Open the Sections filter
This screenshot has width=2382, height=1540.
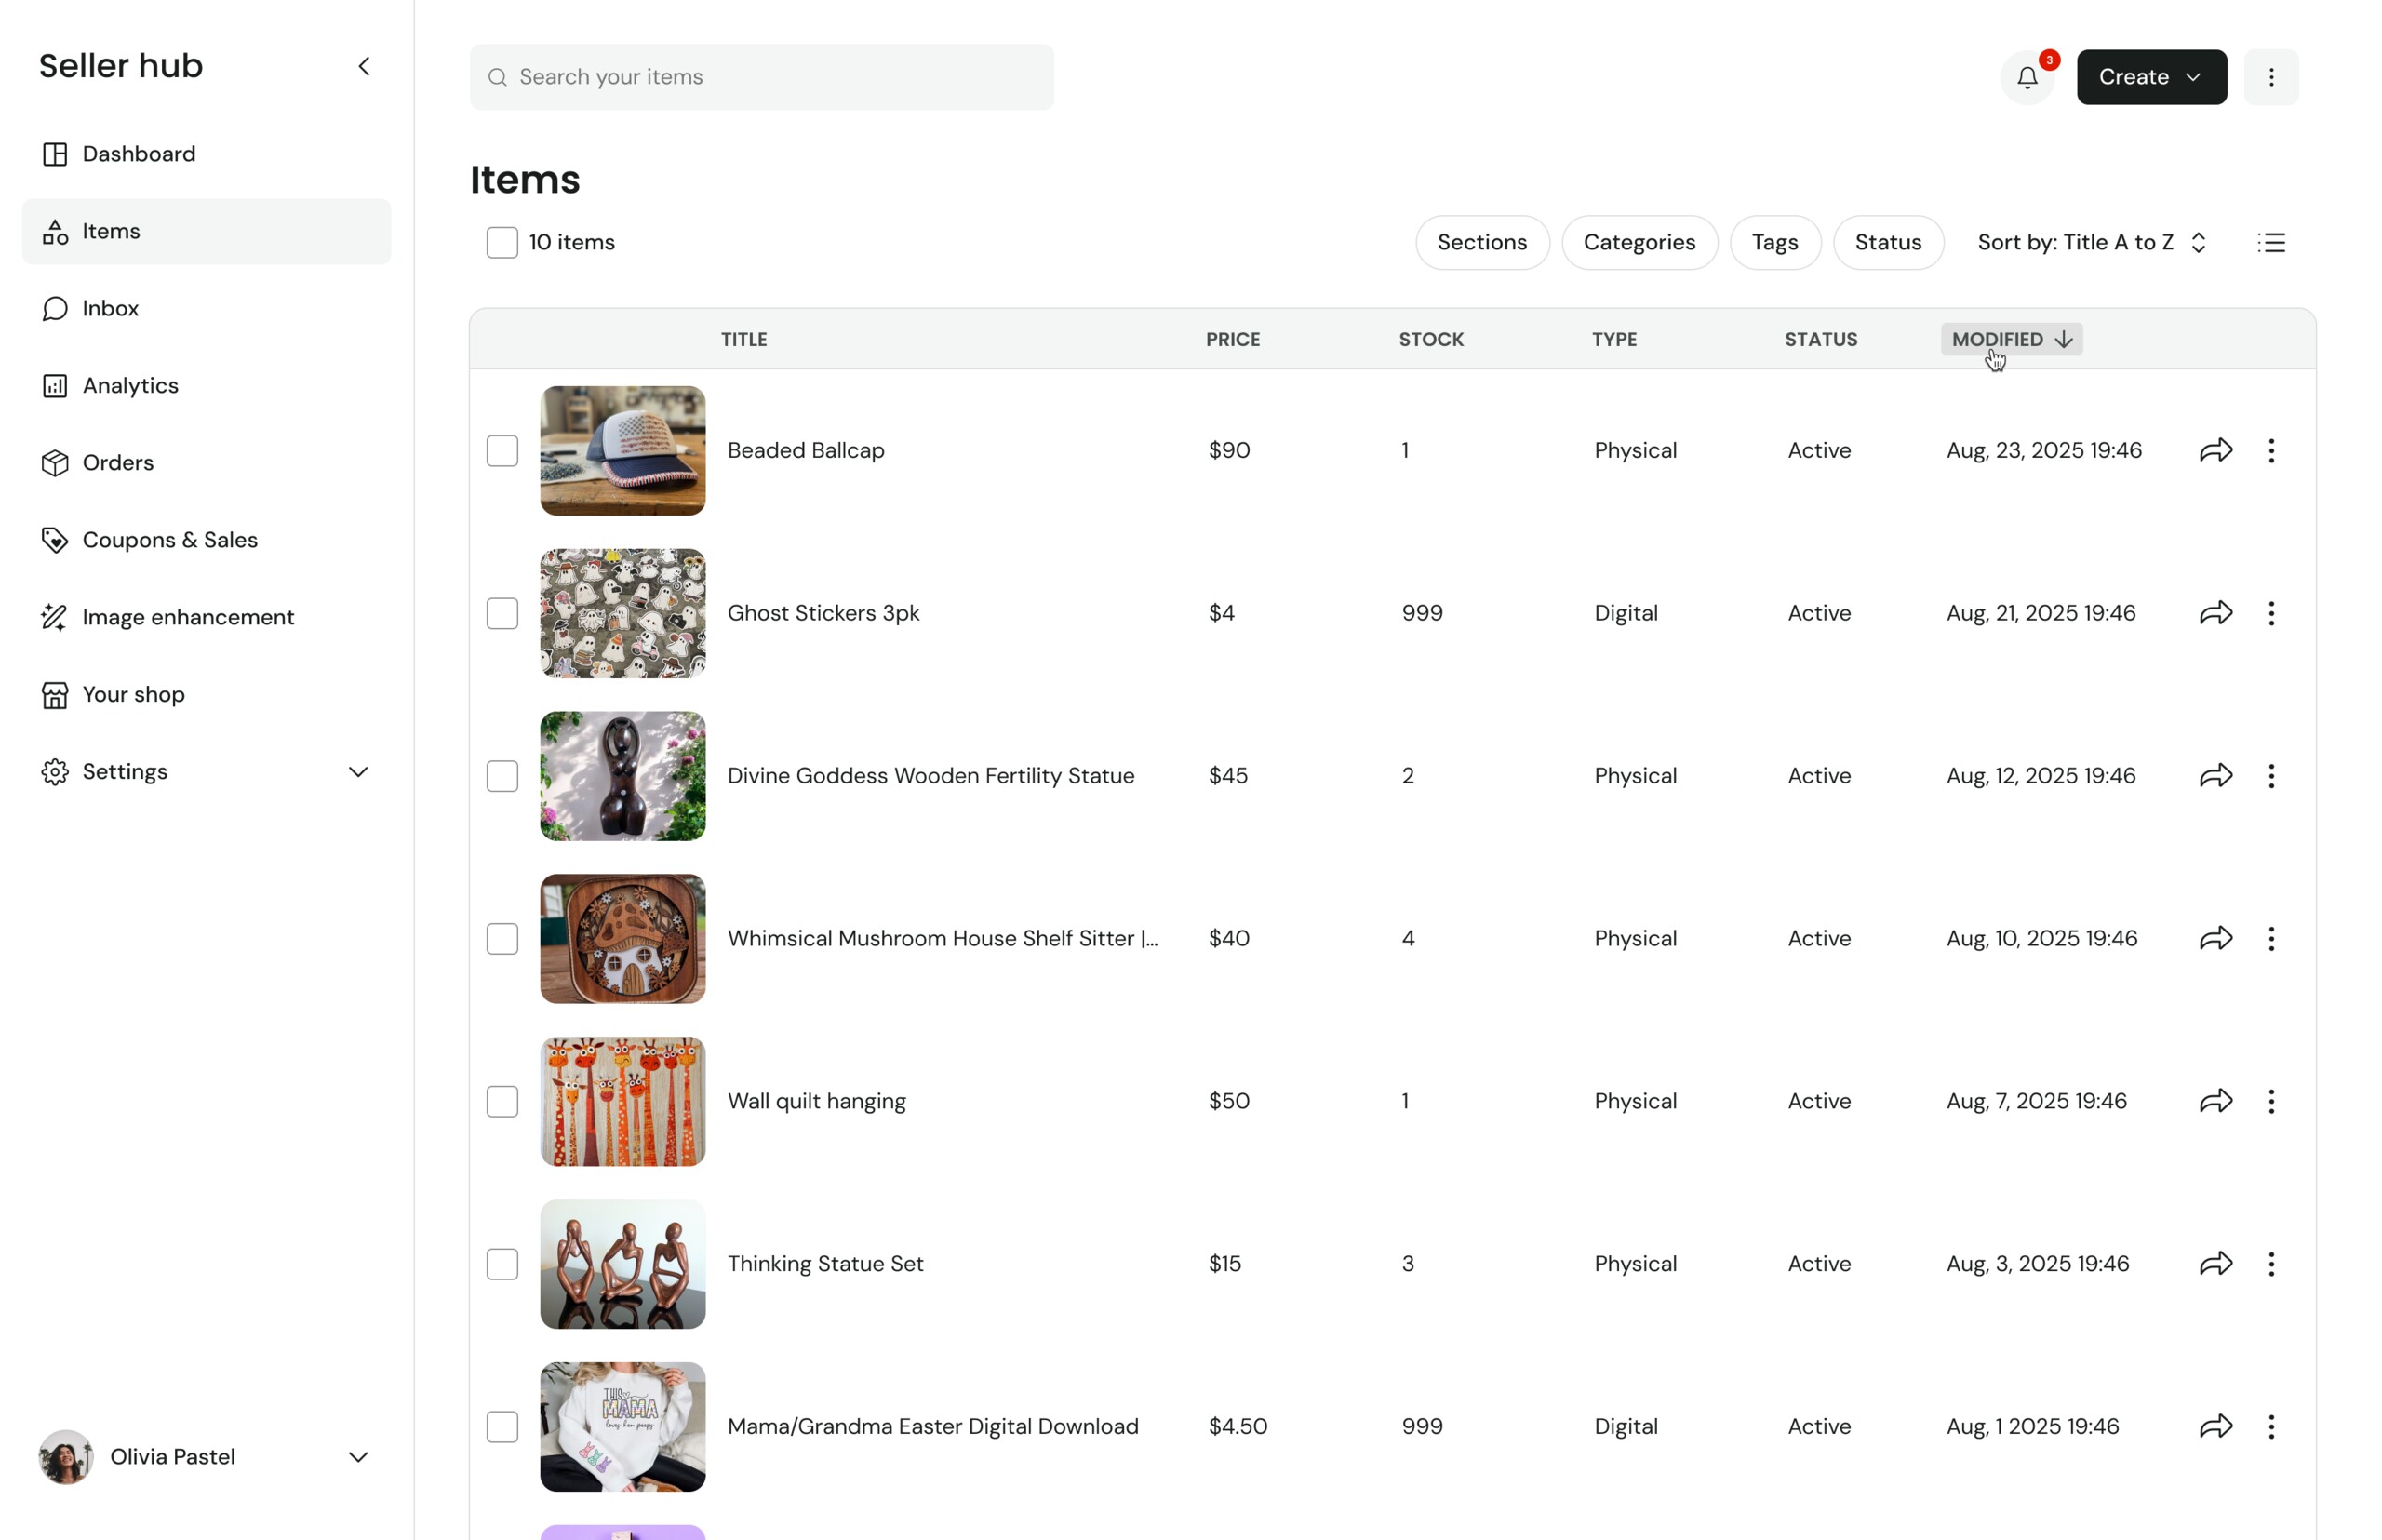1482,243
